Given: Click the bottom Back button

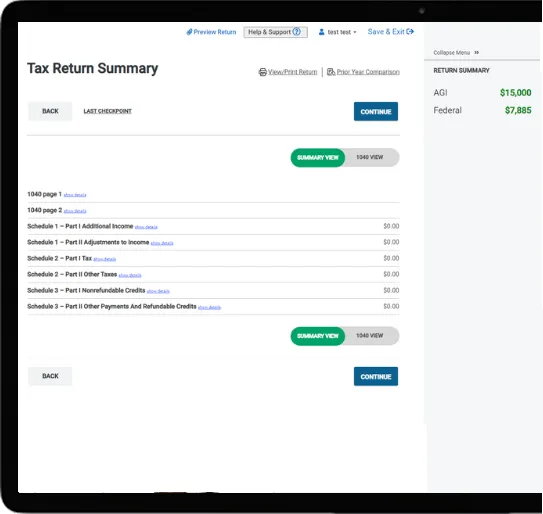Looking at the screenshot, I should [50, 376].
